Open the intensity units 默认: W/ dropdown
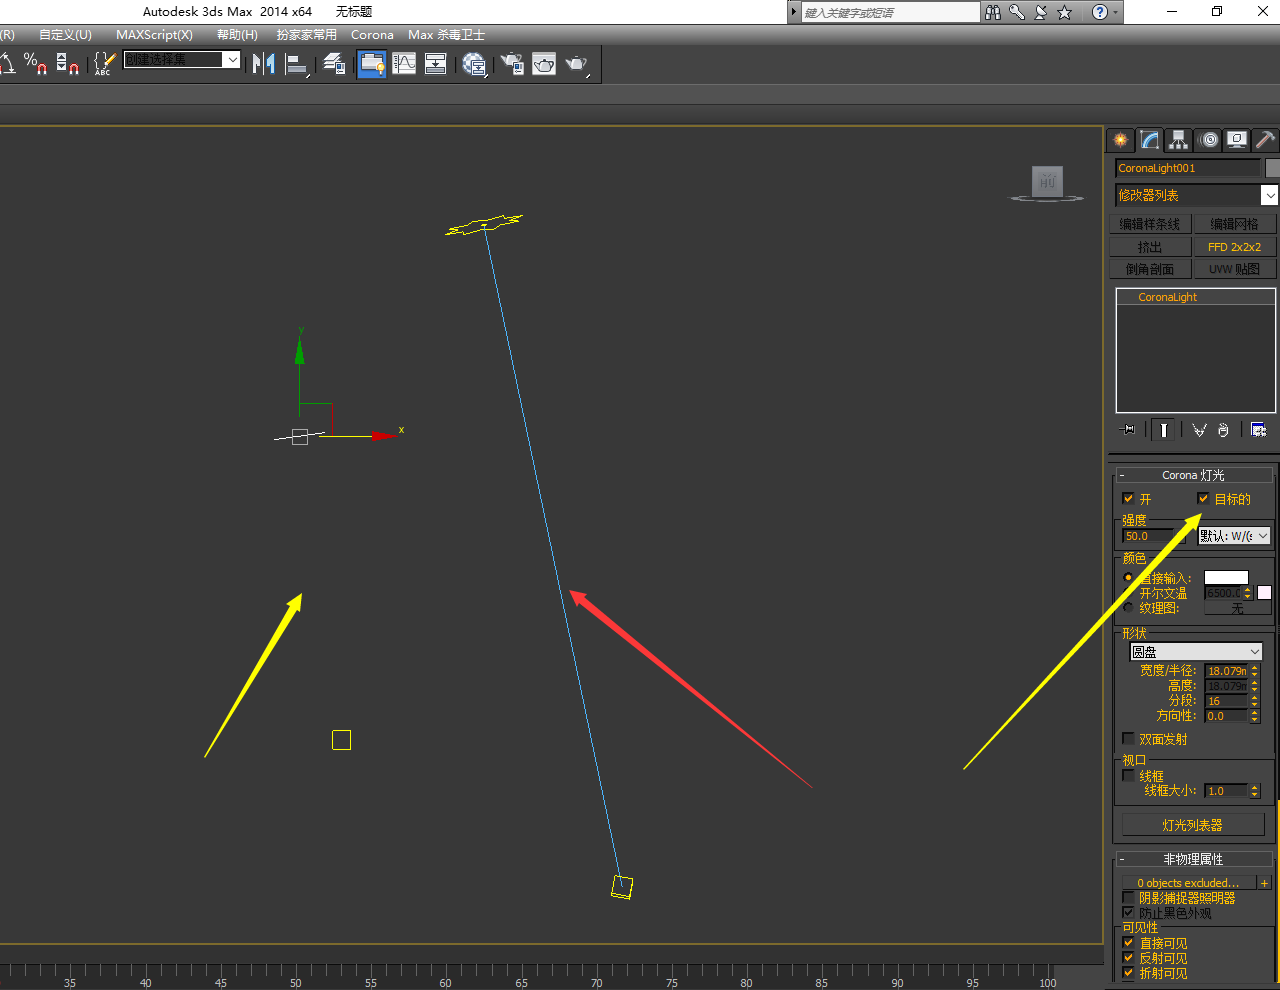 pyautogui.click(x=1234, y=536)
